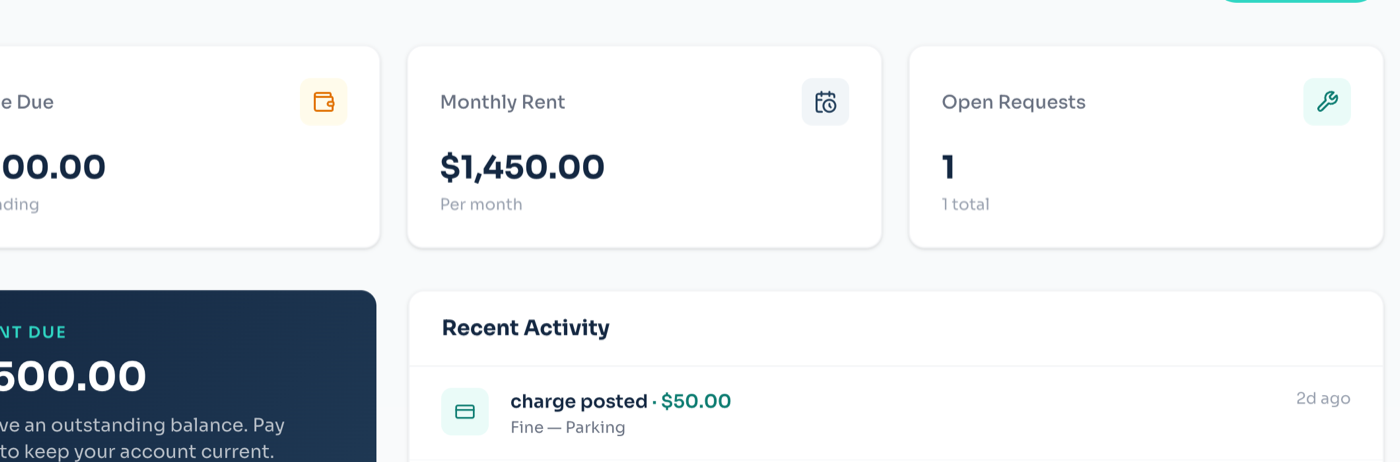The height and width of the screenshot is (462, 1400).
Task: Click the orange wallet icon
Action: (x=323, y=102)
